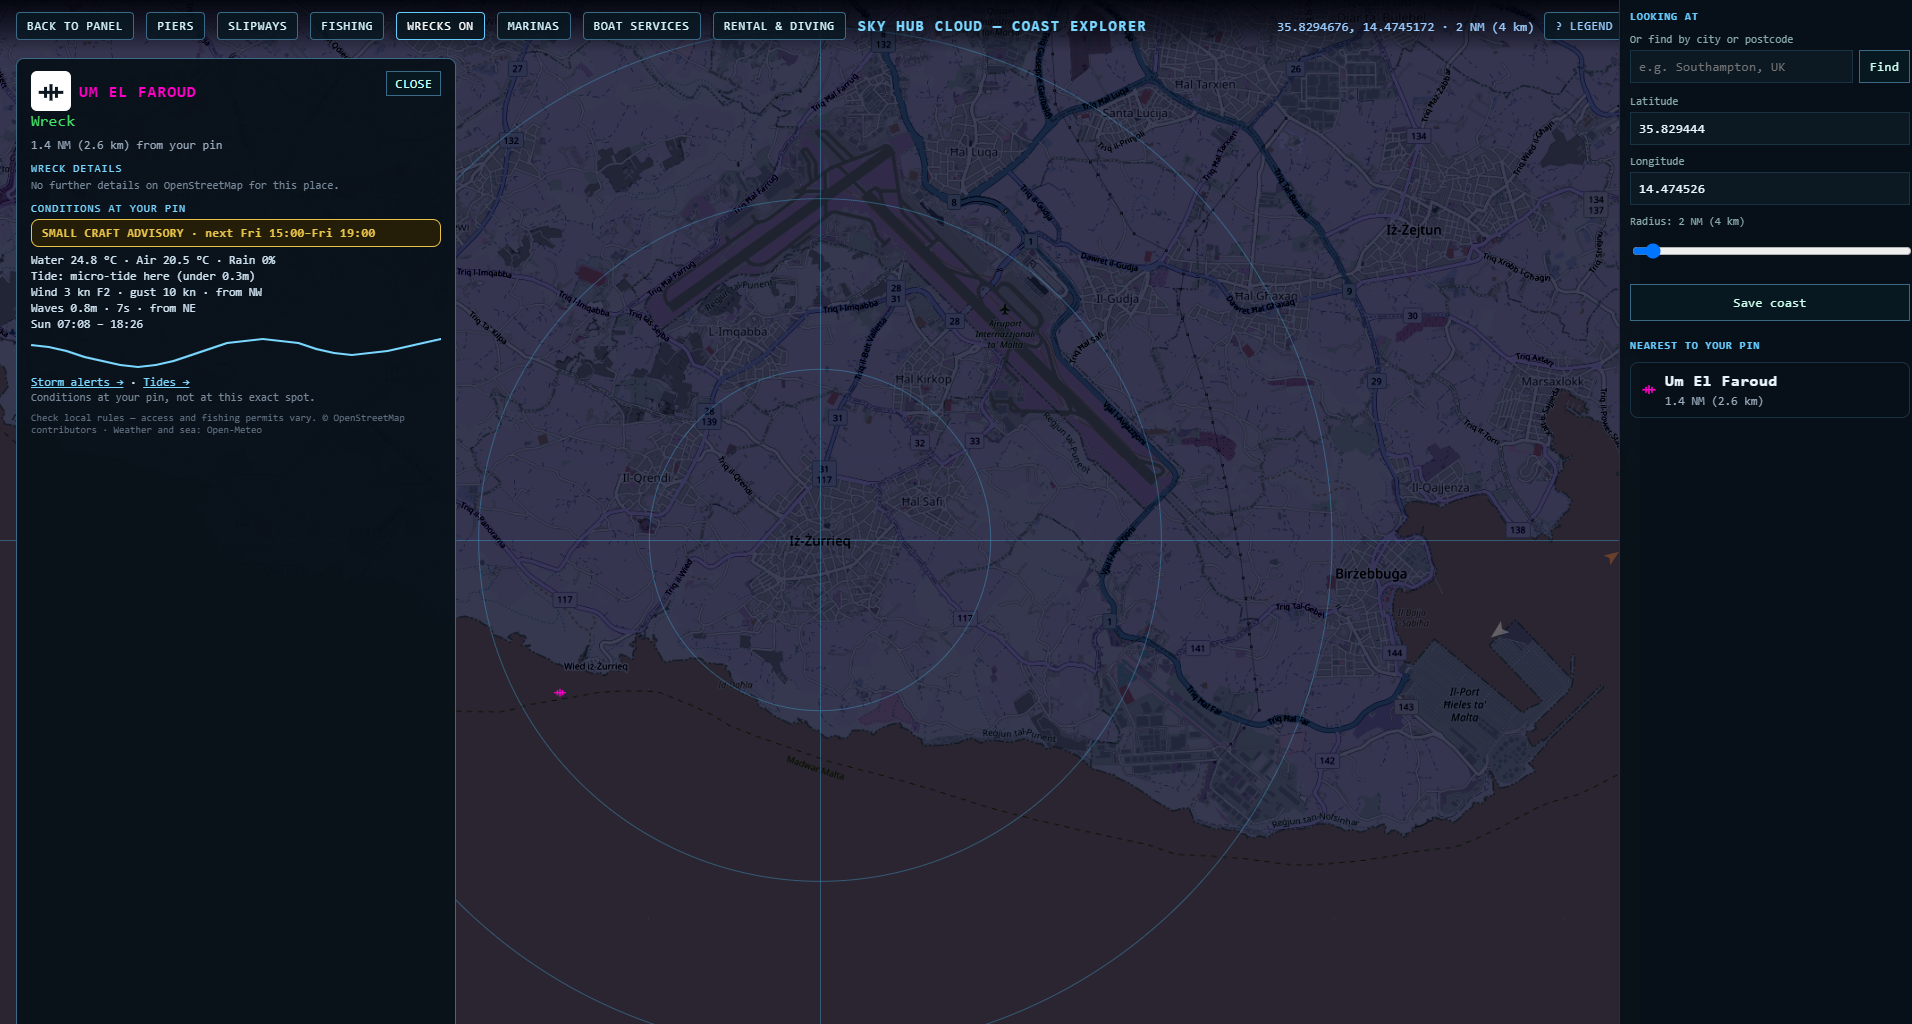Toggle the Piers layer
1912x1024 pixels.
click(175, 26)
